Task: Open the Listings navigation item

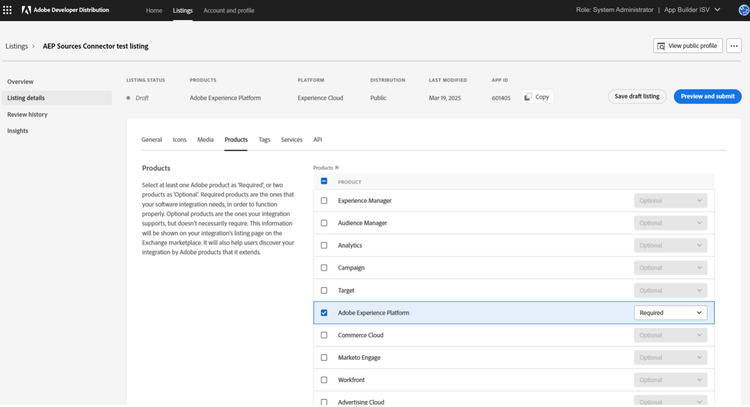Action: (183, 11)
